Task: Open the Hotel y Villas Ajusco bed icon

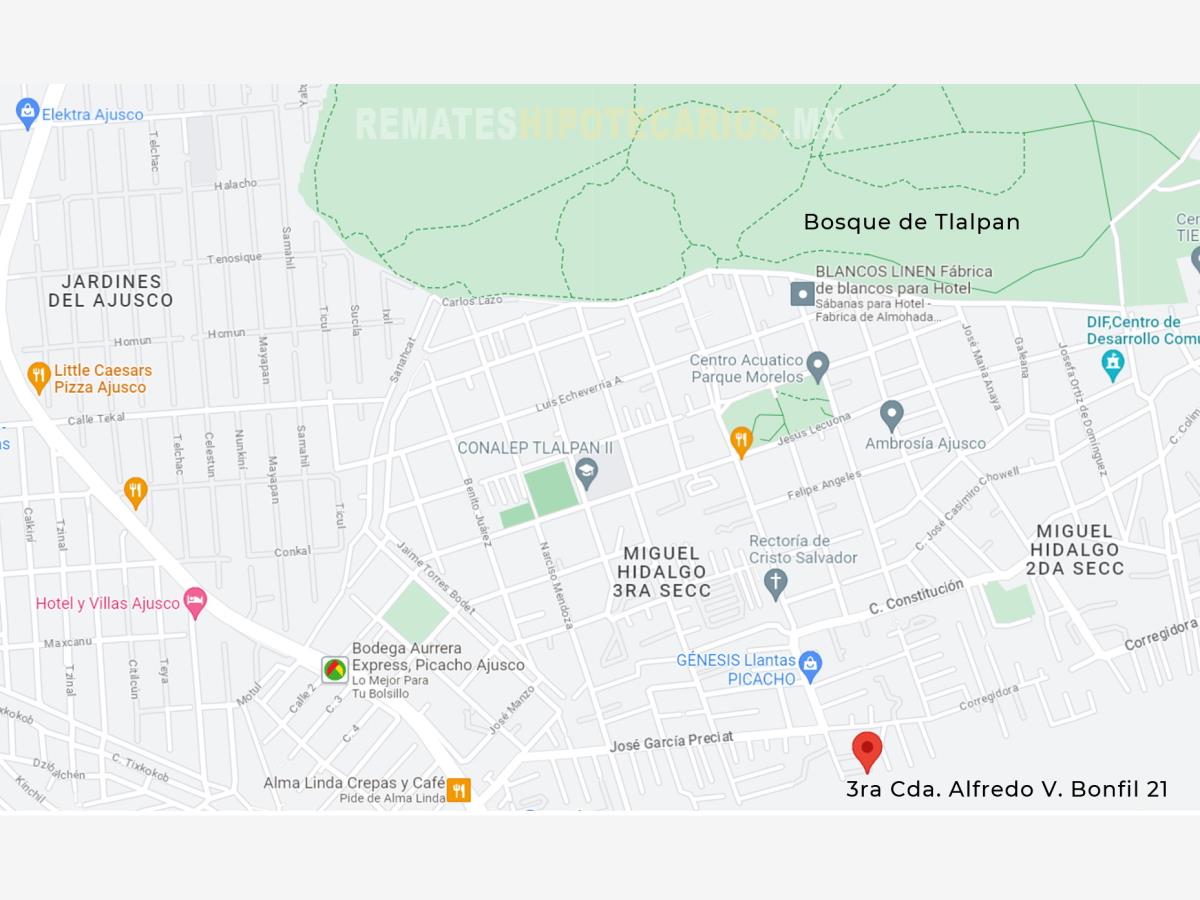Action: click(195, 602)
